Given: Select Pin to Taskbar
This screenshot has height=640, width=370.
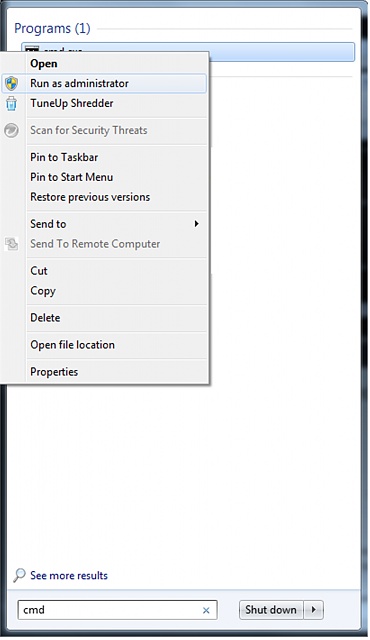Looking at the screenshot, I should click(64, 157).
